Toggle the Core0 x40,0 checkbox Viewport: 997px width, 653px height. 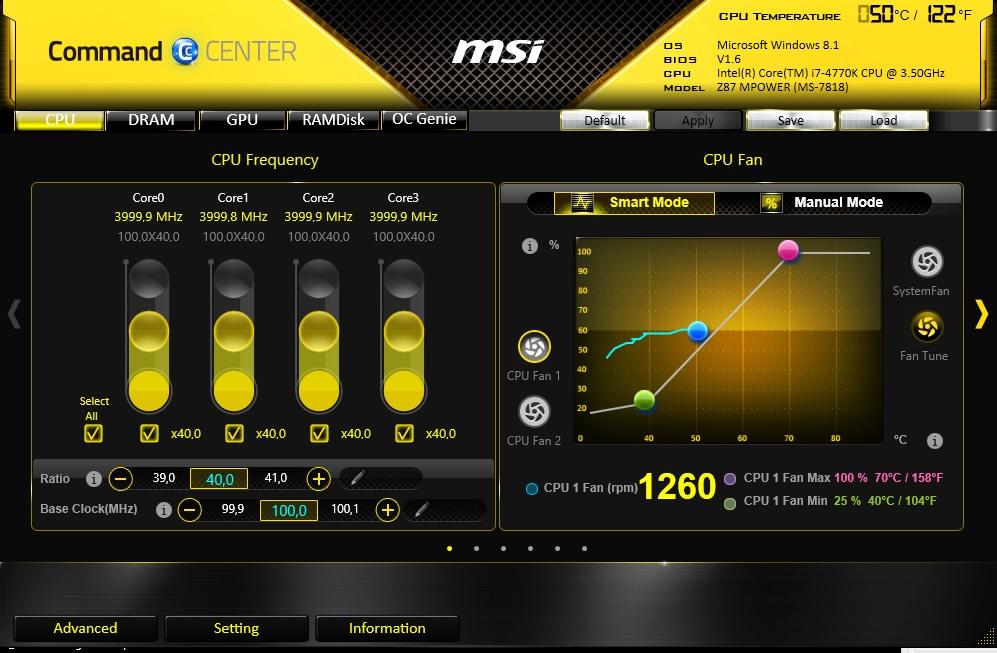[149, 433]
